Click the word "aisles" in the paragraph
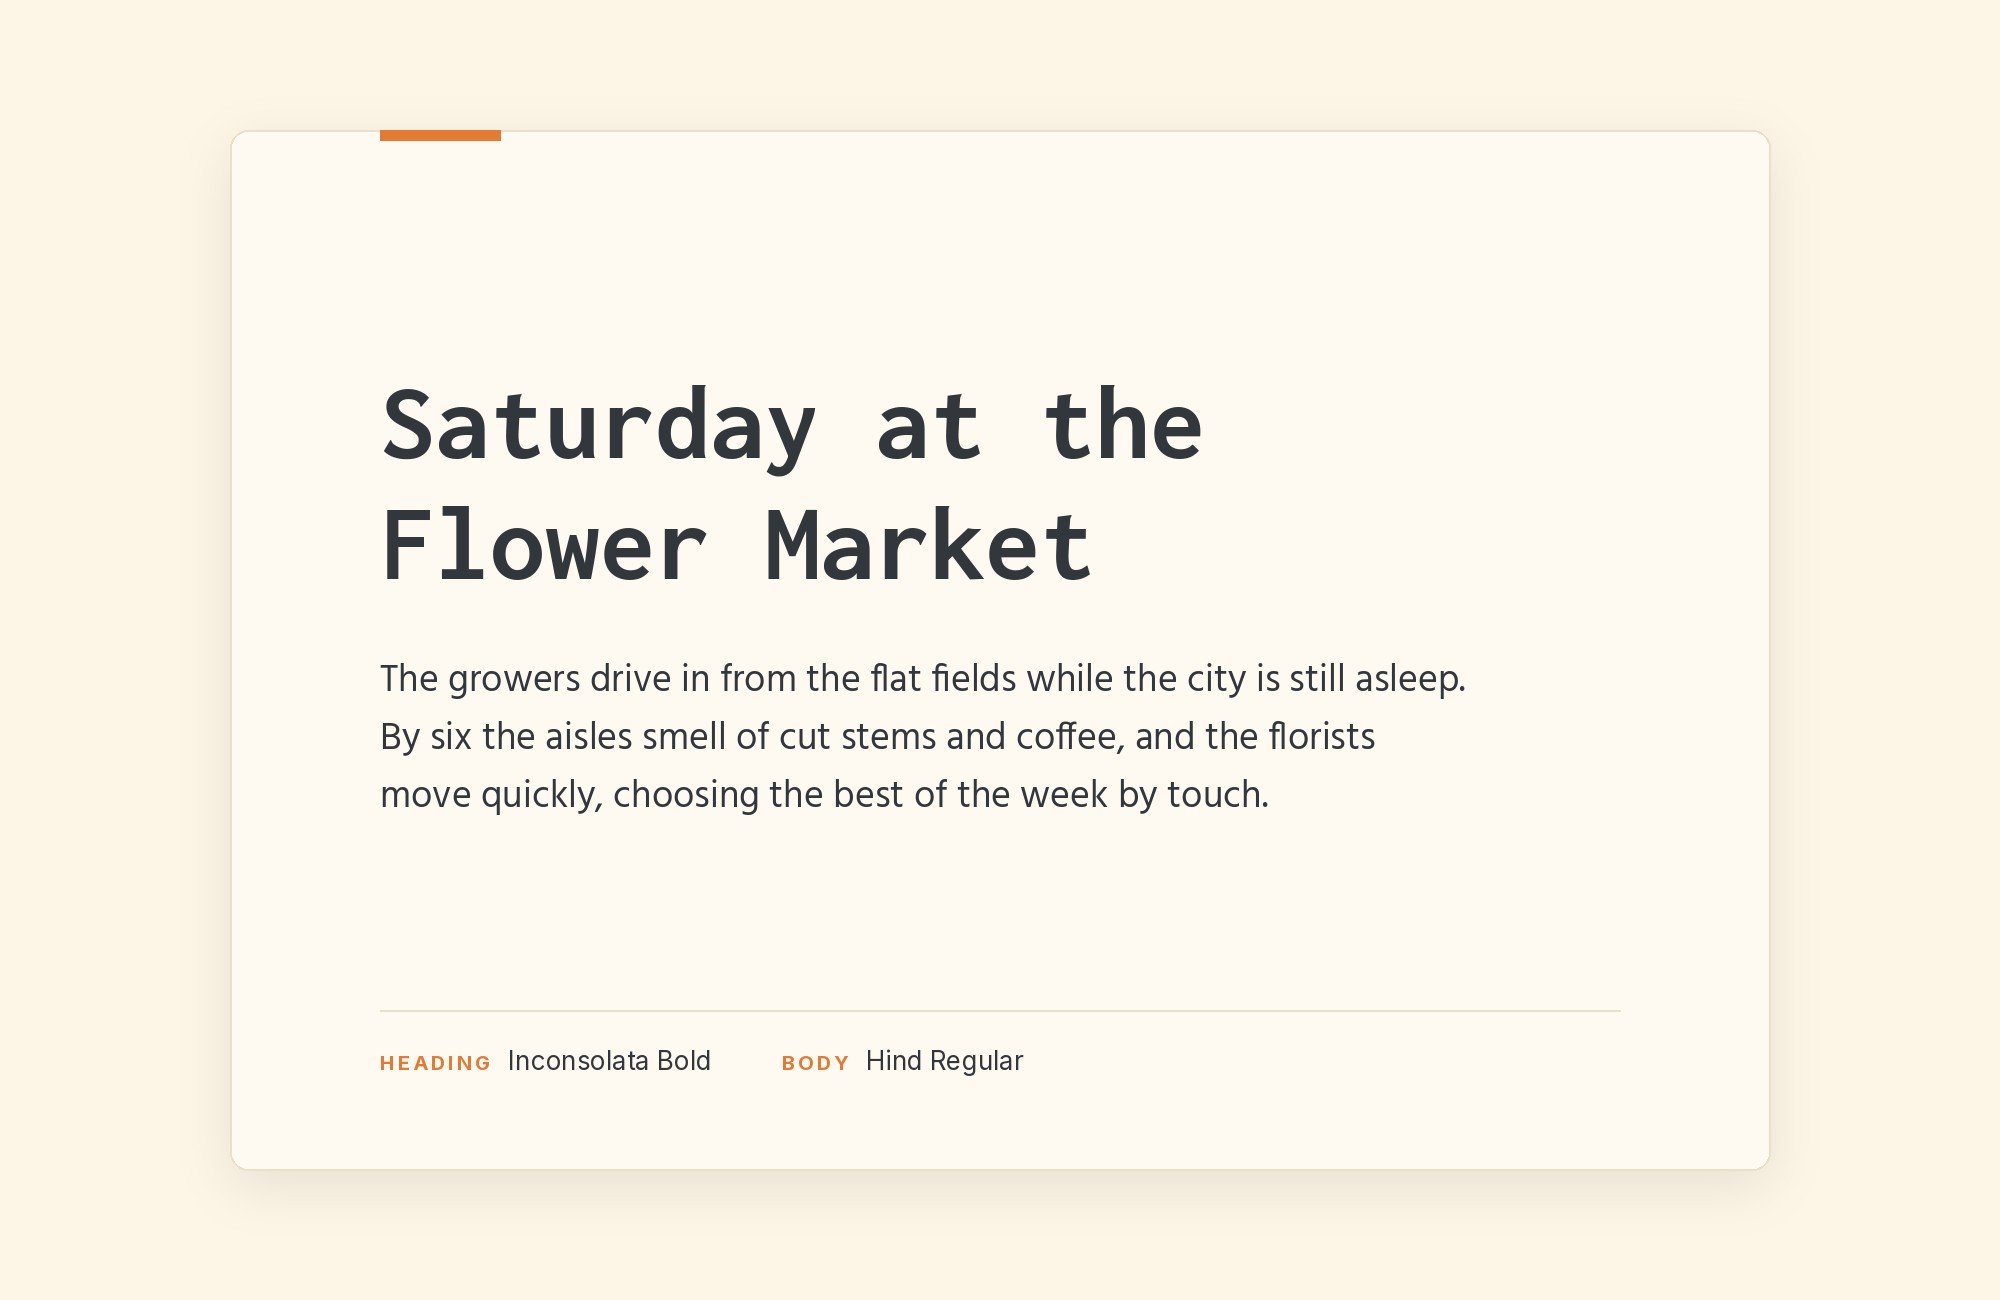 coord(589,737)
